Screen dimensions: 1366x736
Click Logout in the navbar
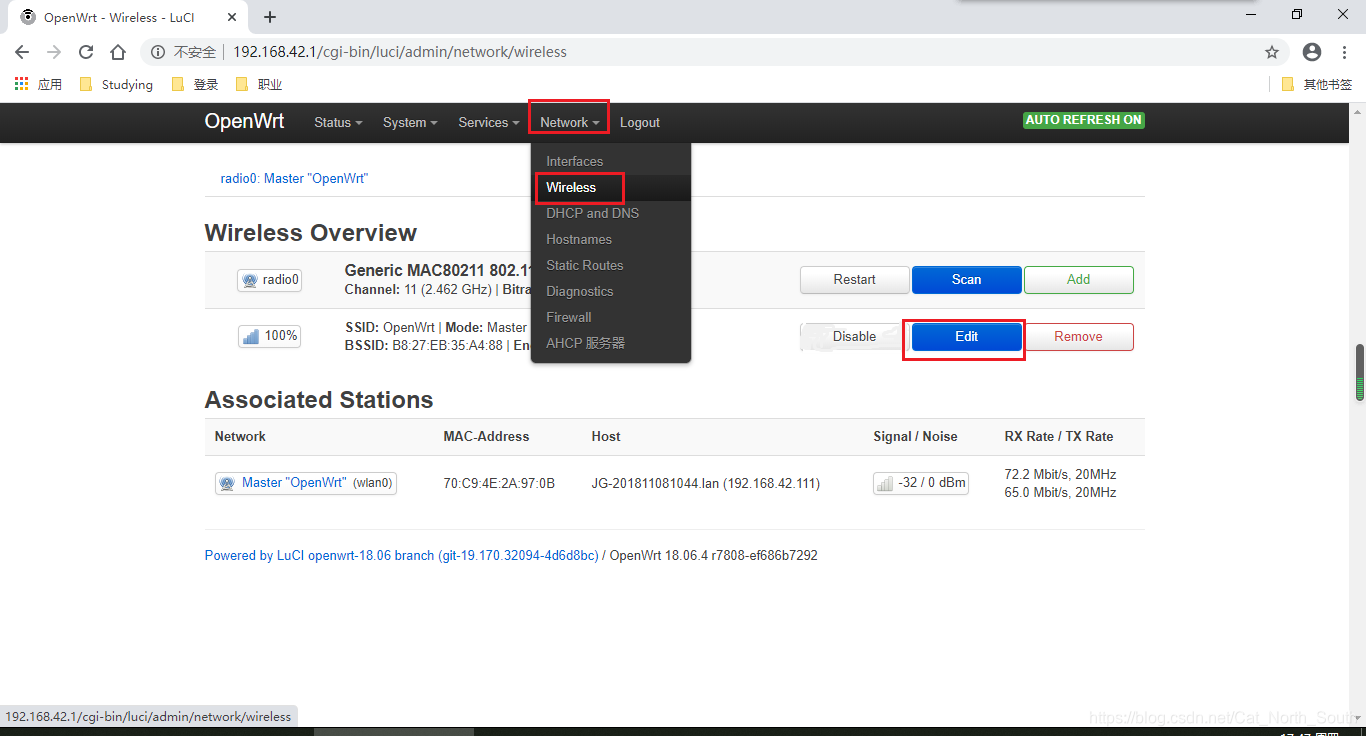click(x=640, y=122)
